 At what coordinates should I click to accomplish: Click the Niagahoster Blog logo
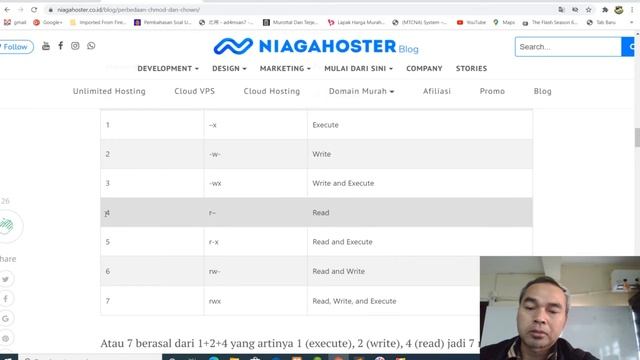pyautogui.click(x=316, y=46)
